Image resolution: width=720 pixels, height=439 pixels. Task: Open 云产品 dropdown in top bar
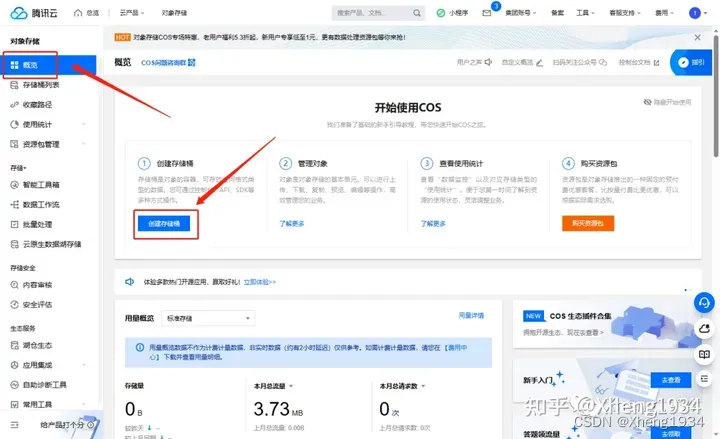click(131, 13)
